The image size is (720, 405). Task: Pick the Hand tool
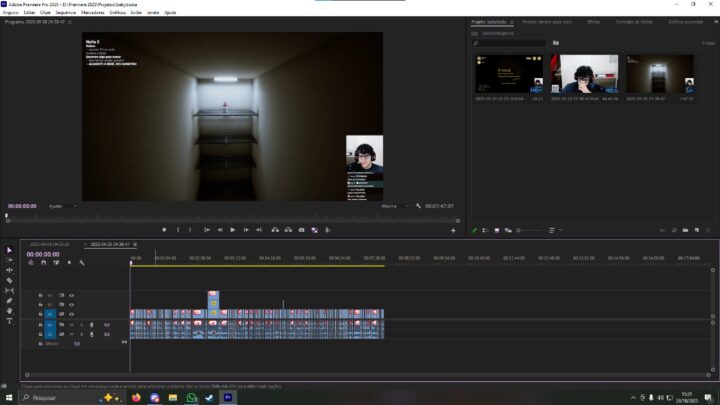tap(10, 310)
